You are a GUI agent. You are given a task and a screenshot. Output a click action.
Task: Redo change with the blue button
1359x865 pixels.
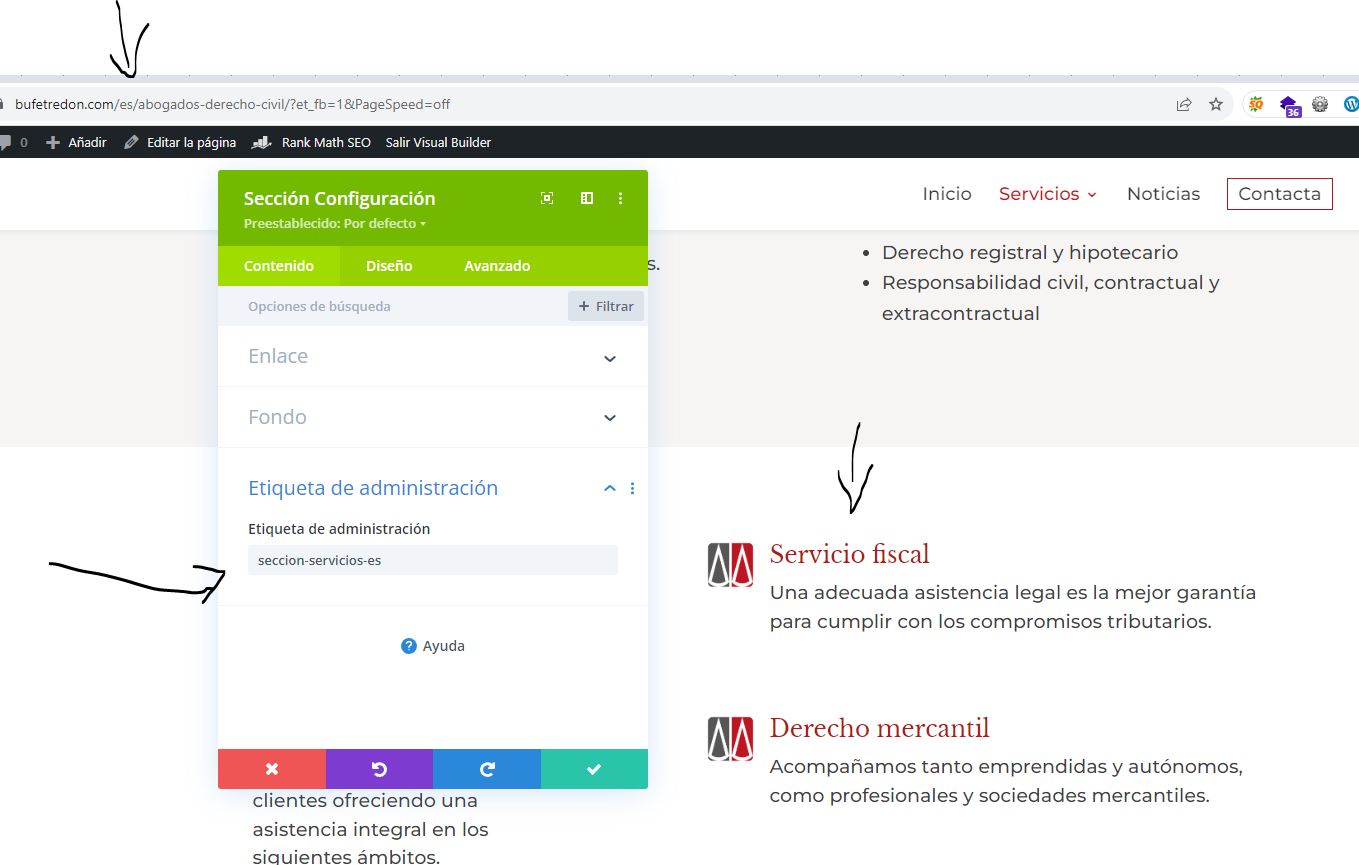tap(487, 769)
